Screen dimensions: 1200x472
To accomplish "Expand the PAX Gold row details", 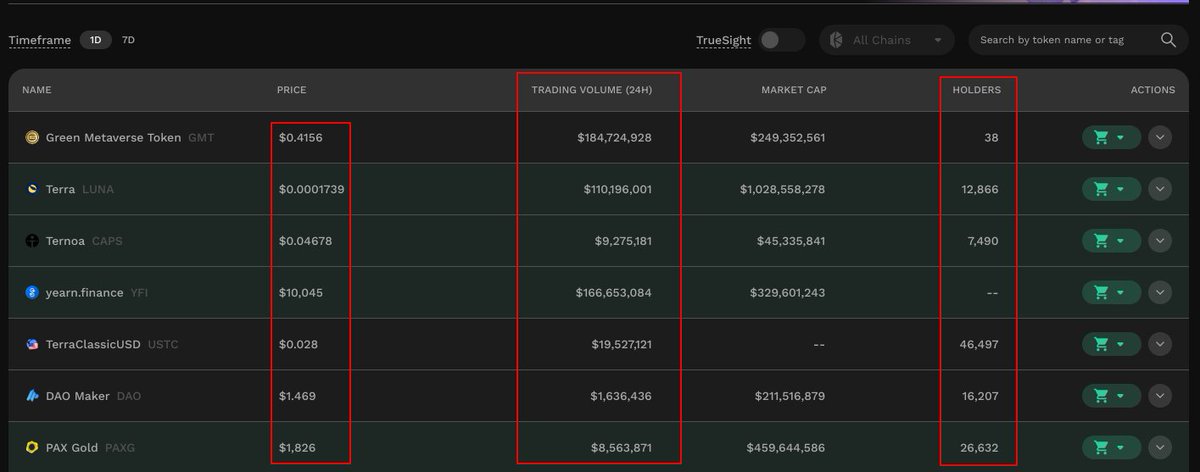I will click(1160, 448).
